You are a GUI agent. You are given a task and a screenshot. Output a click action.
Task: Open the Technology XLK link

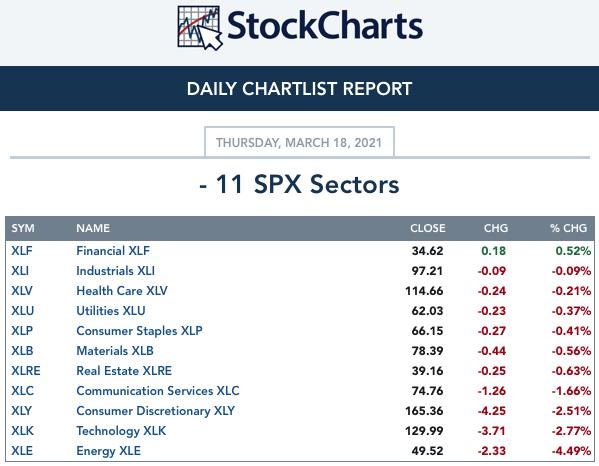pyautogui.click(x=121, y=431)
